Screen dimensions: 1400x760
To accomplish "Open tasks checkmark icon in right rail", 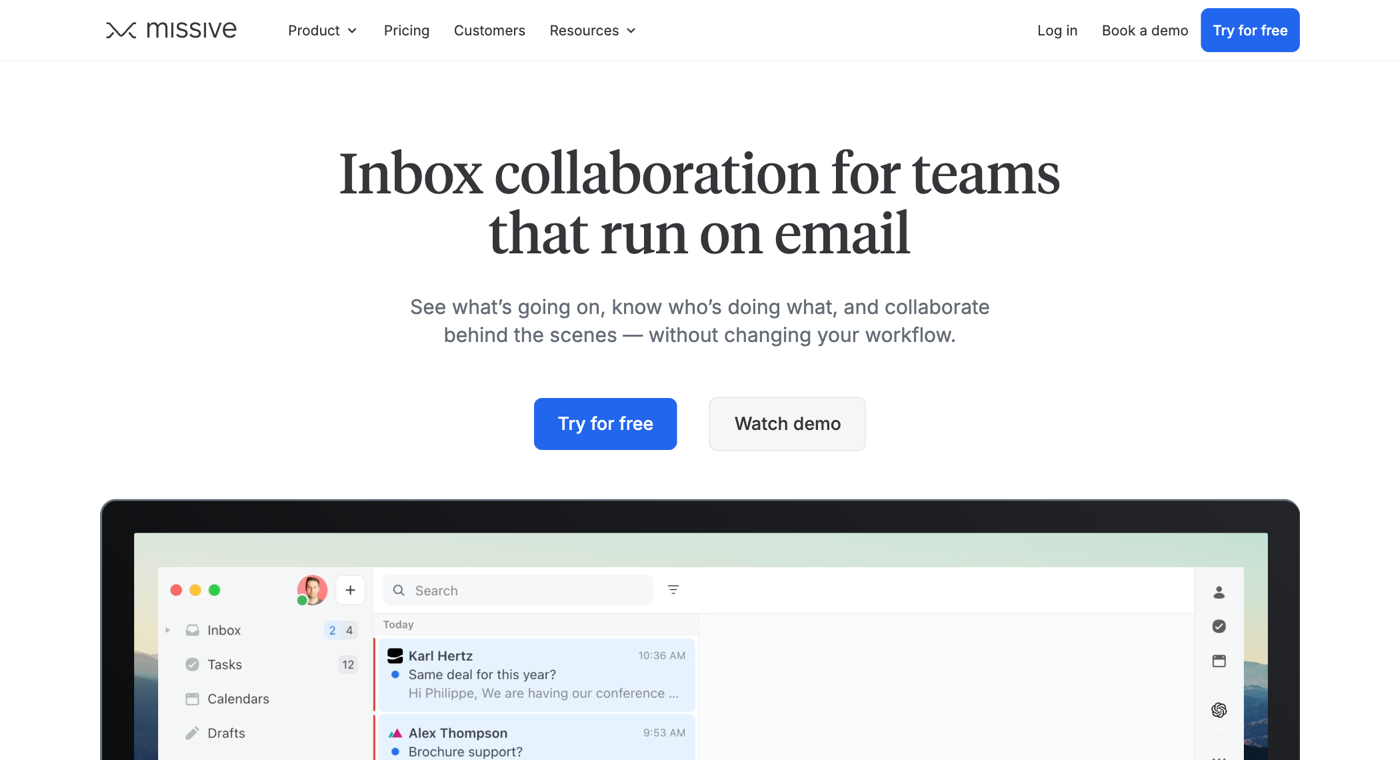I will click(x=1219, y=626).
